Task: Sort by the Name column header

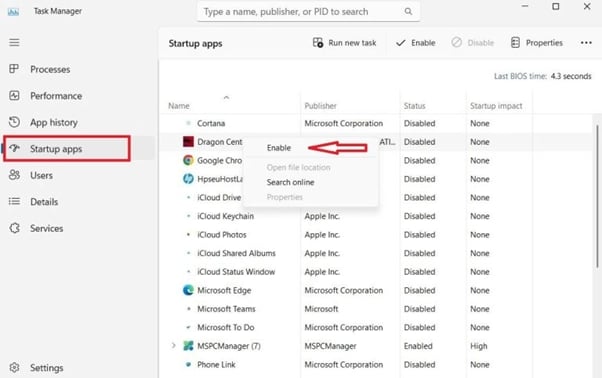Action: (179, 106)
